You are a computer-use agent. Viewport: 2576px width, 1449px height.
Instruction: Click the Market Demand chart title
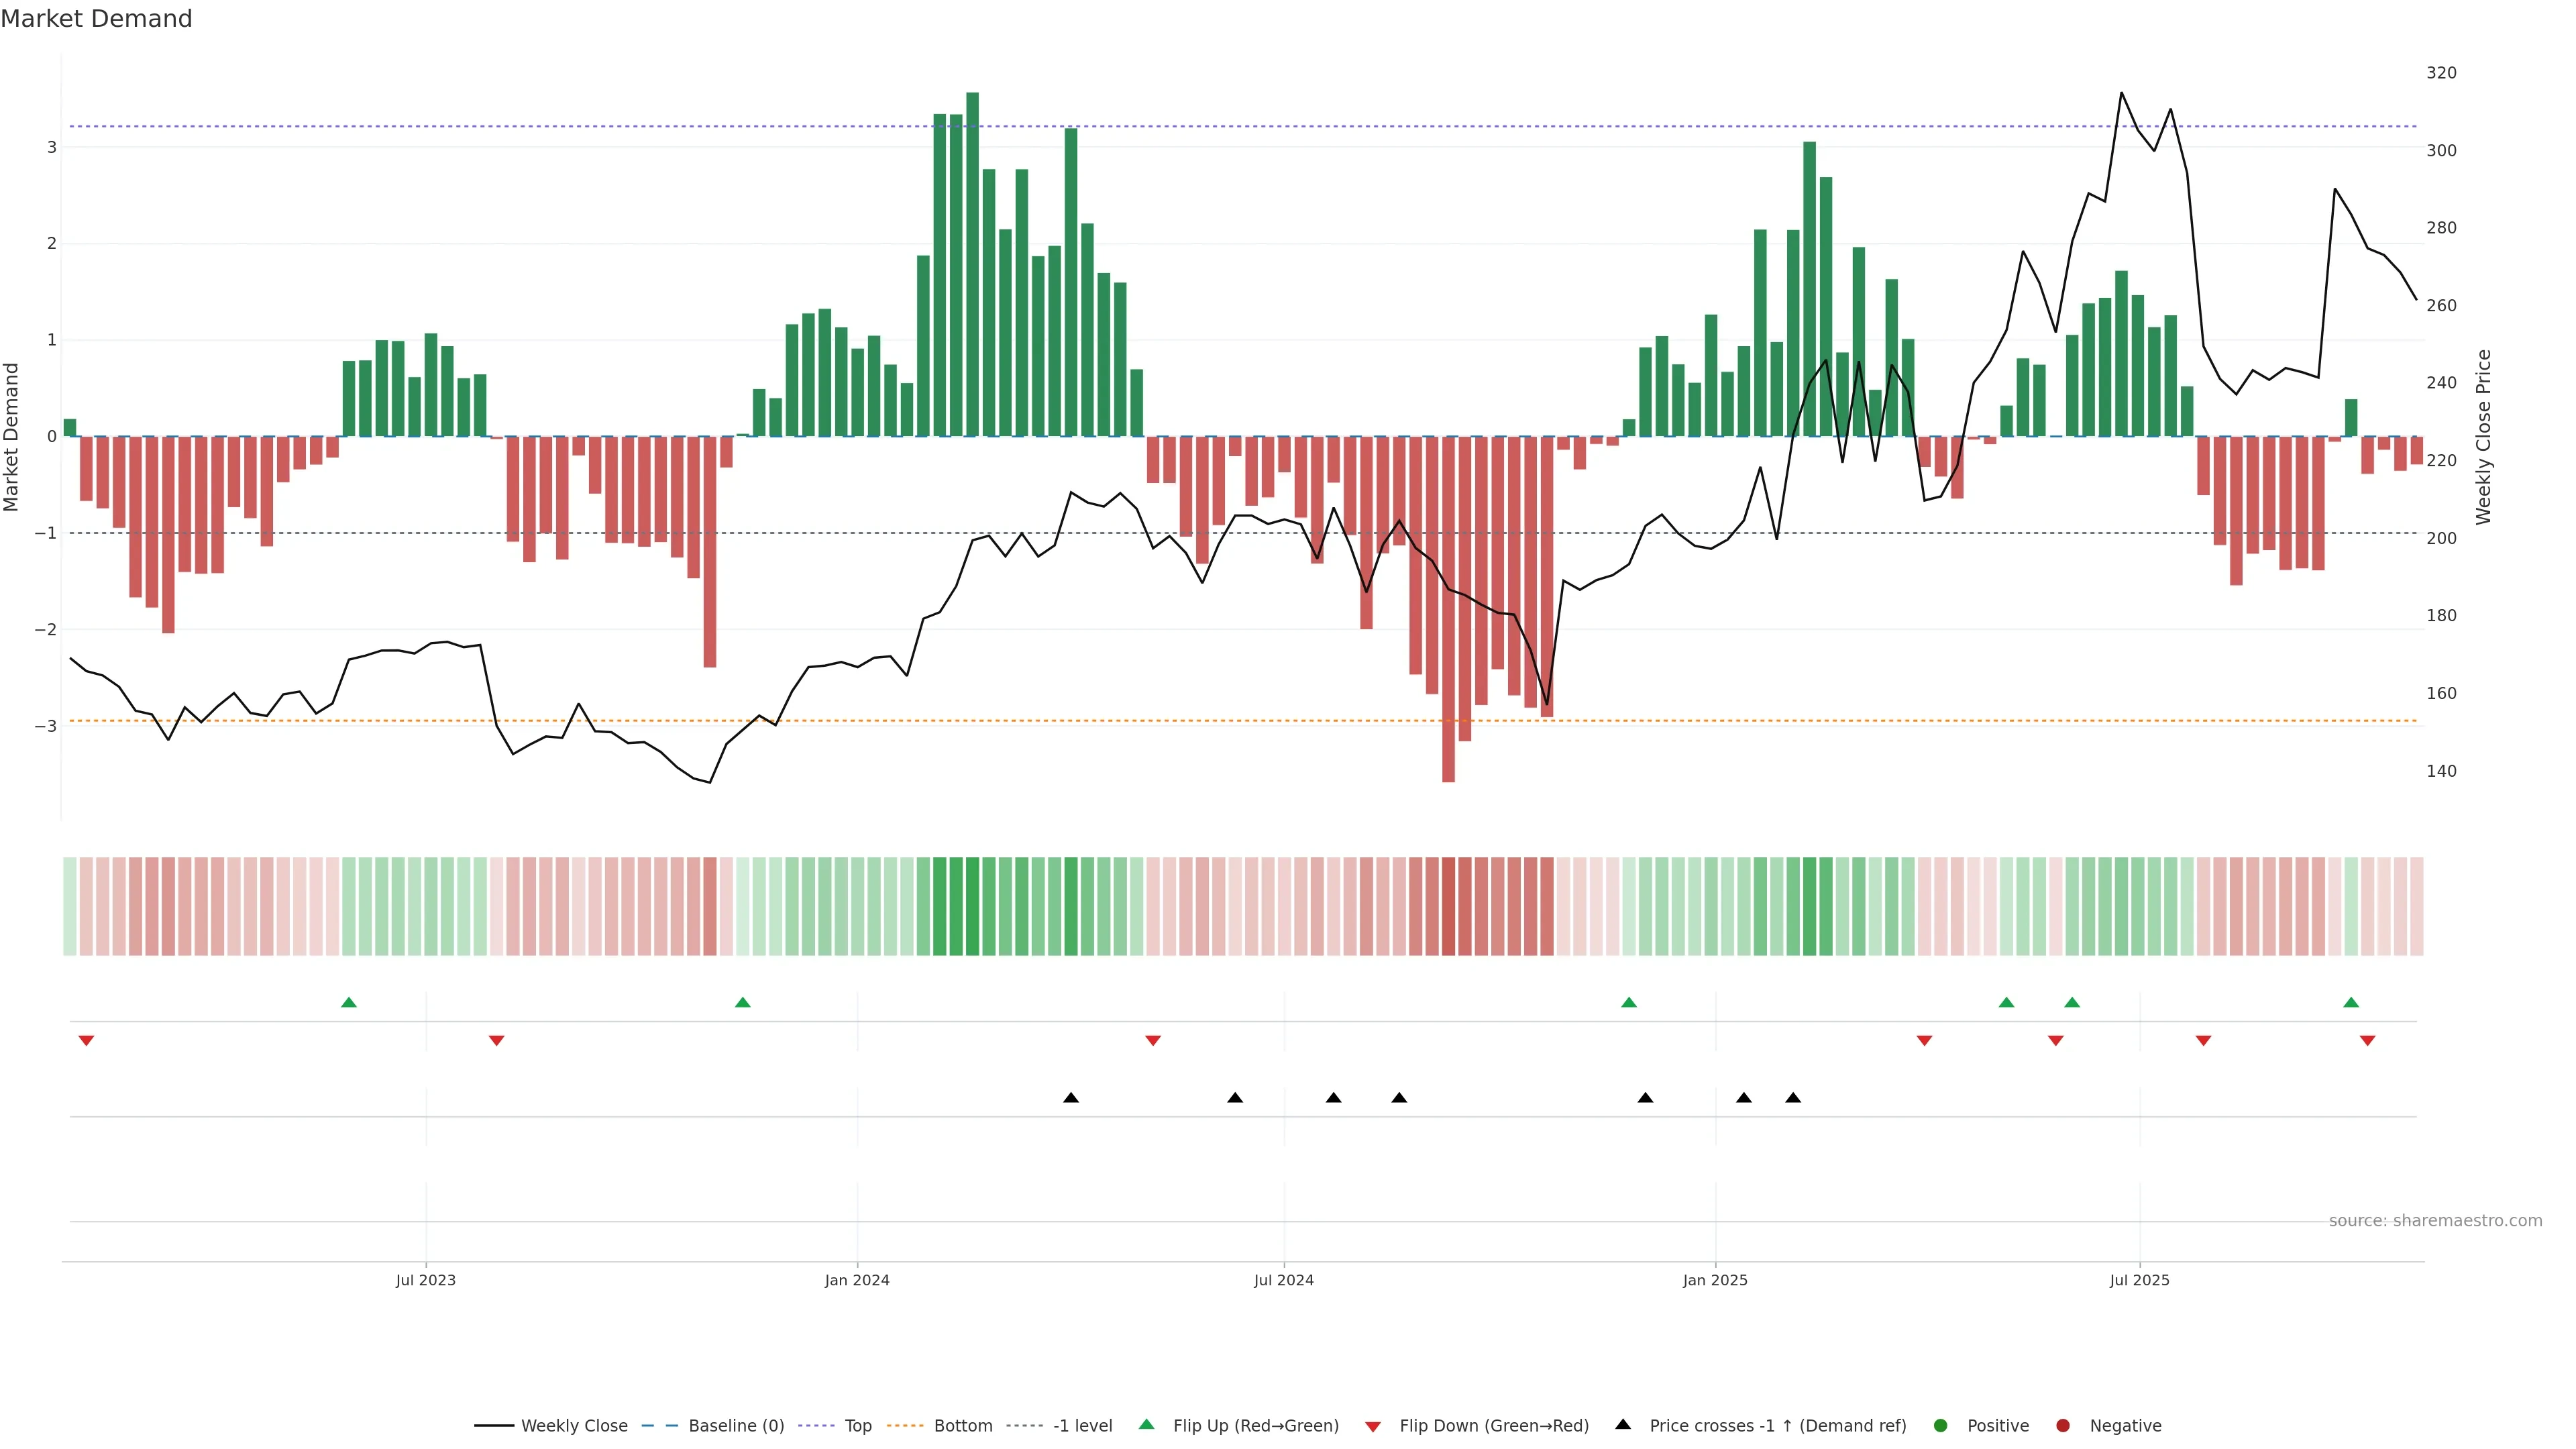pos(96,19)
